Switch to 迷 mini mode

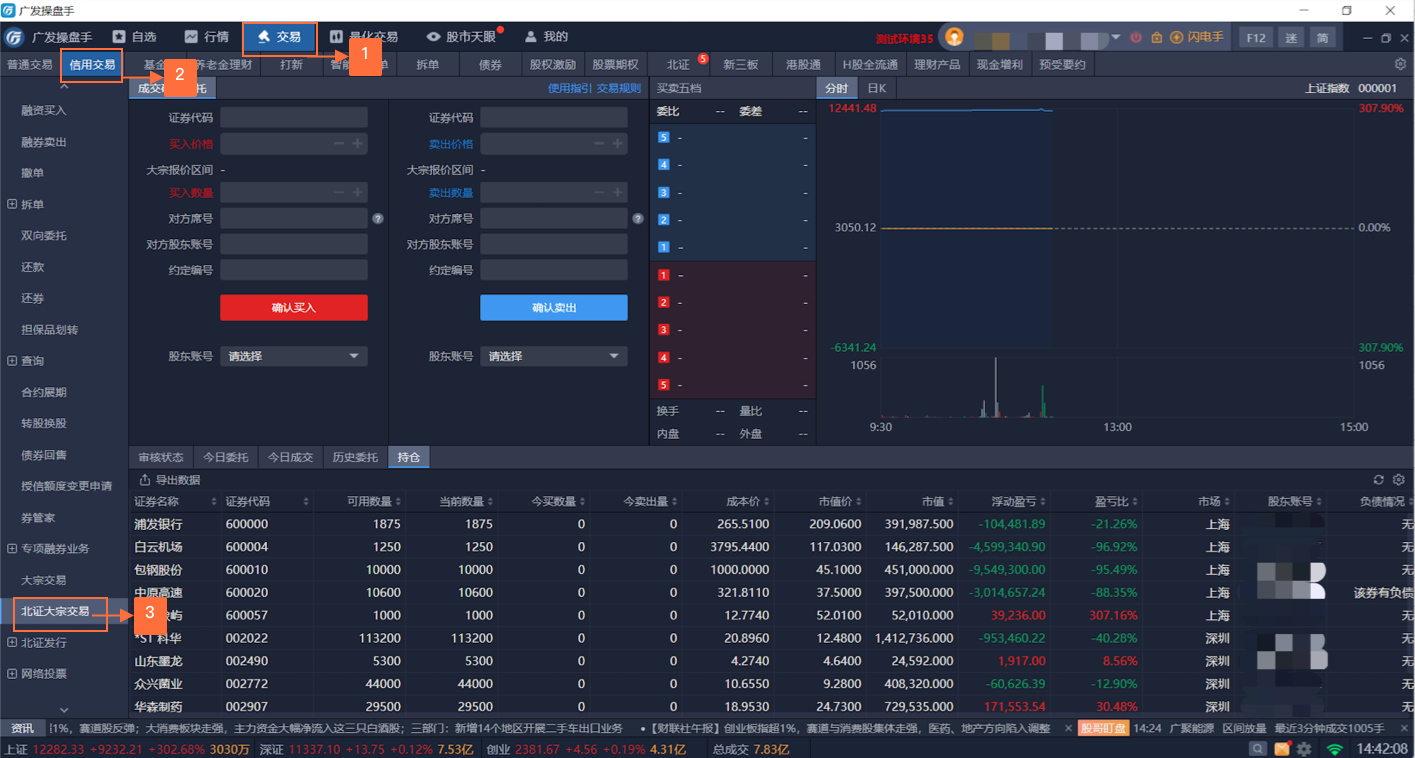tap(1291, 38)
